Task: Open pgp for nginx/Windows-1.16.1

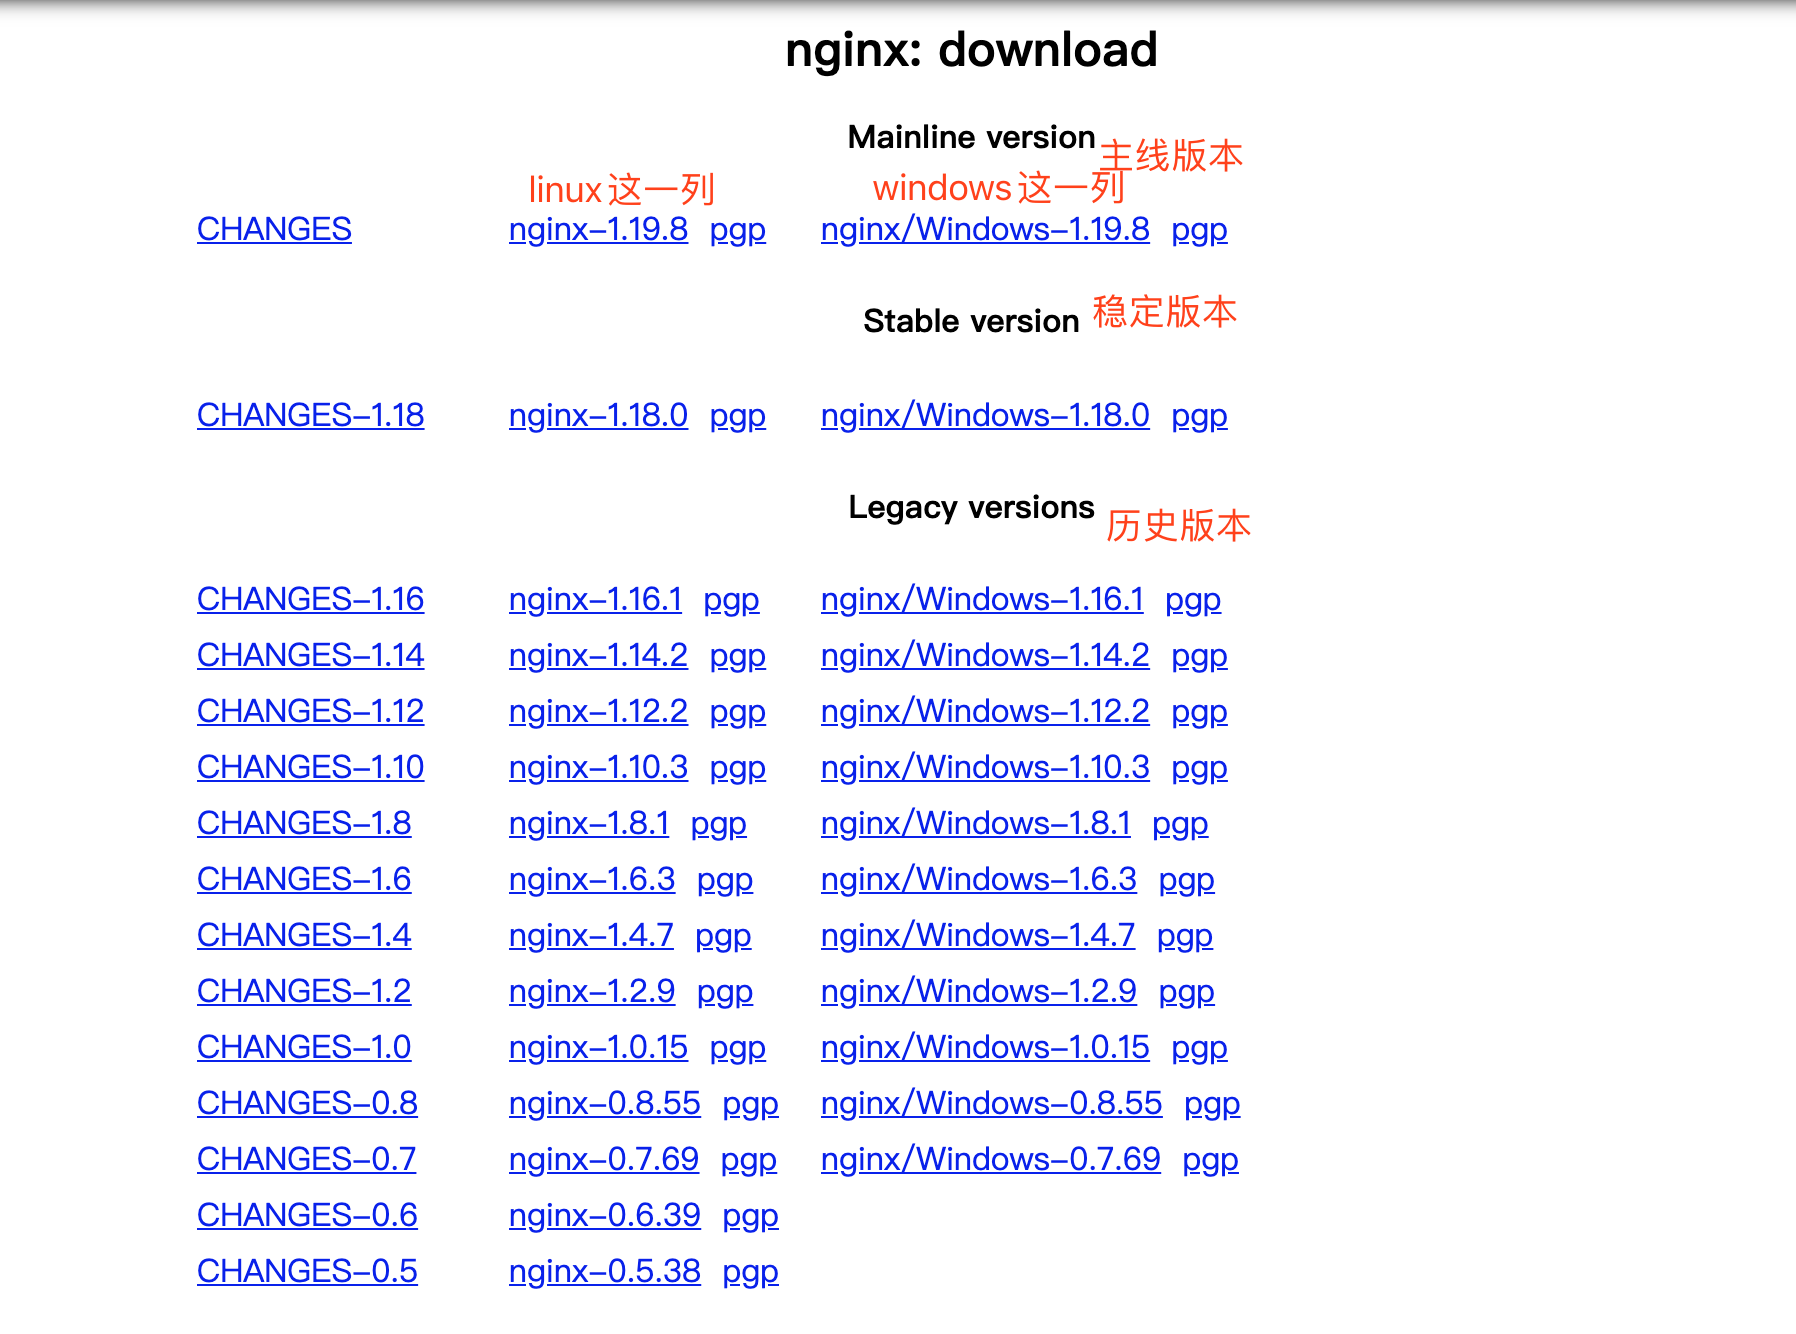Action: tap(1194, 601)
